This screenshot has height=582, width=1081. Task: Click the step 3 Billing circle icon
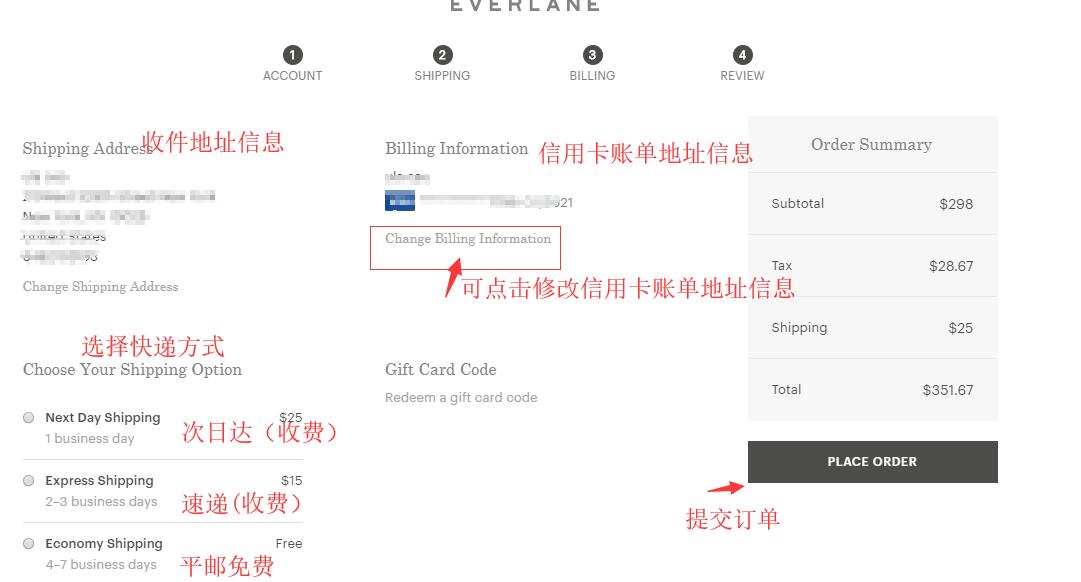pyautogui.click(x=592, y=55)
